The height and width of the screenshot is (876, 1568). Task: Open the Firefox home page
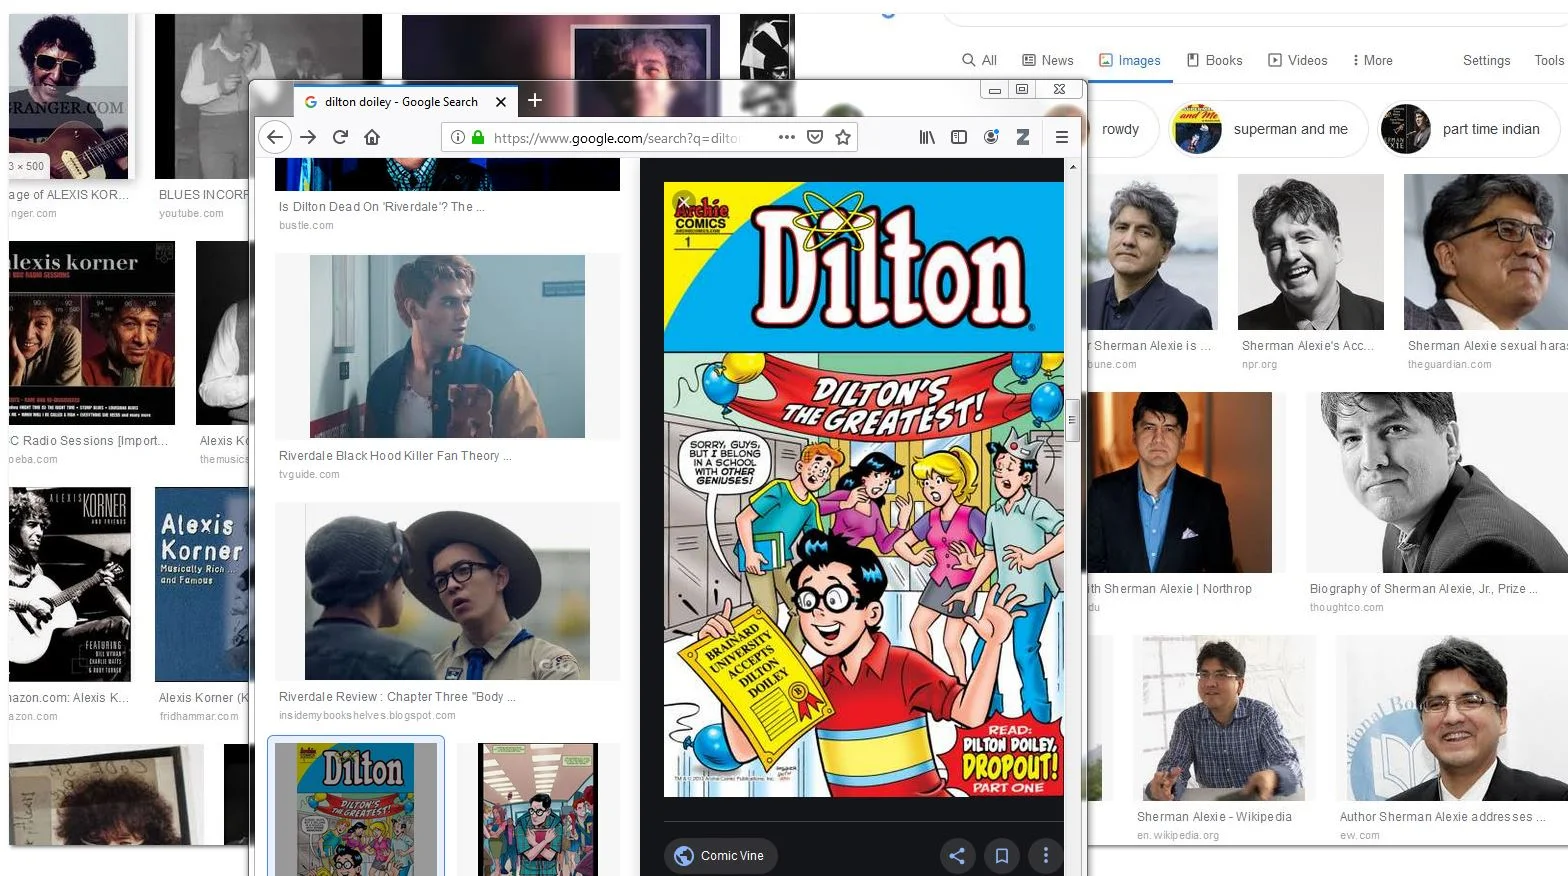(x=372, y=137)
